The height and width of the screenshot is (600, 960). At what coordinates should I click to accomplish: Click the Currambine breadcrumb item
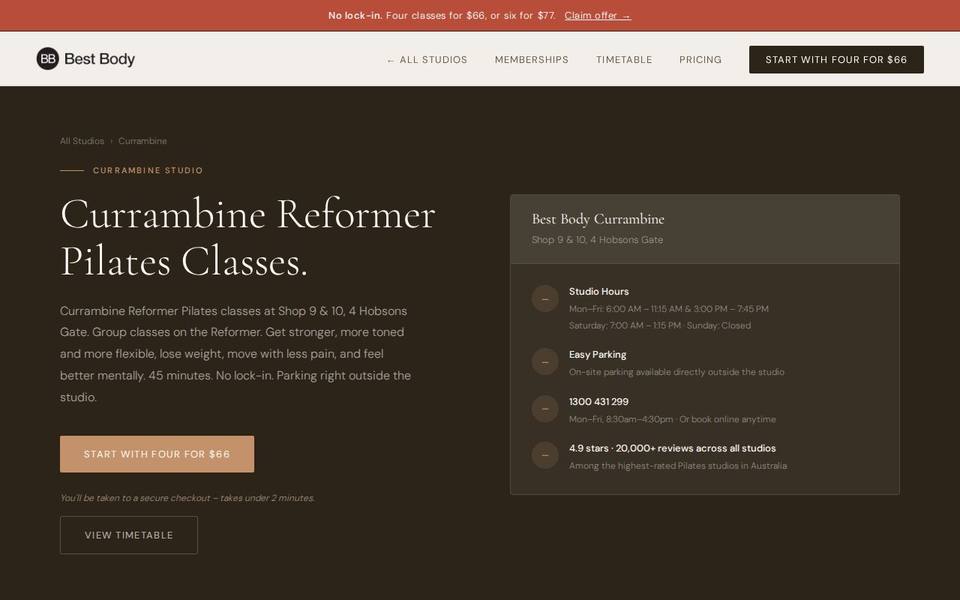[x=143, y=141]
